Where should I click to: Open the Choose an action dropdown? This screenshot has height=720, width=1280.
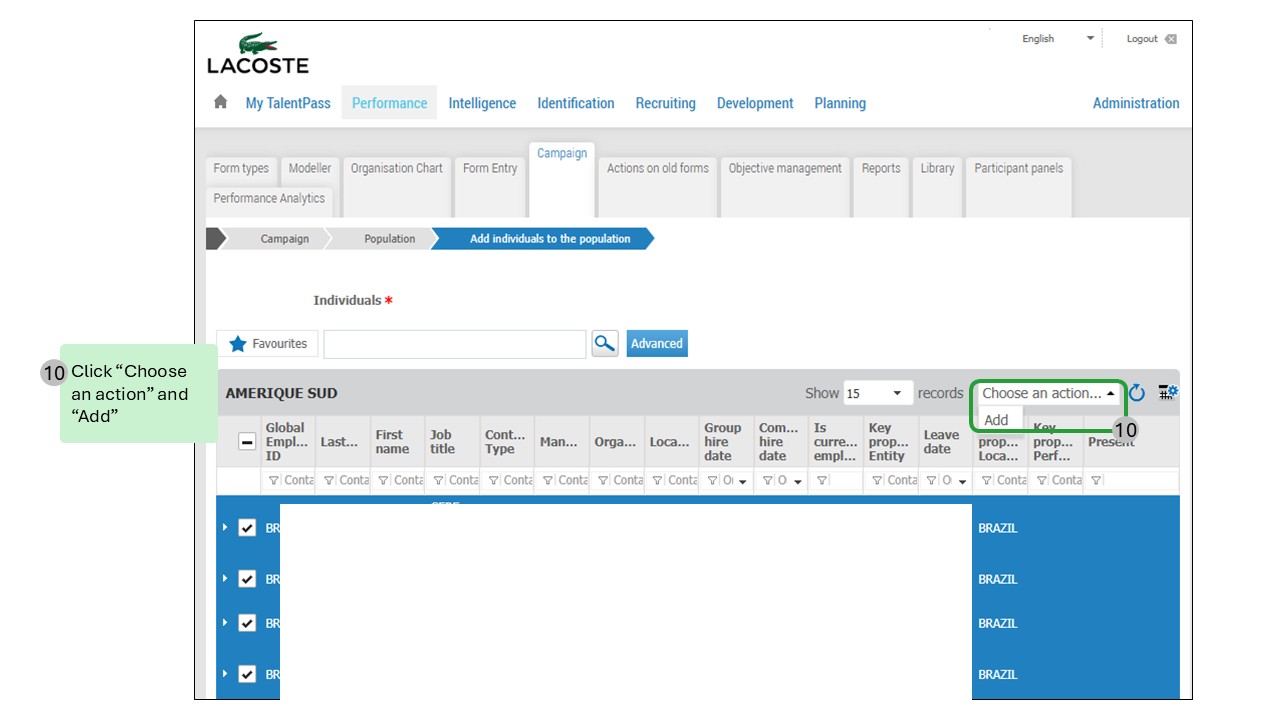(x=1047, y=393)
